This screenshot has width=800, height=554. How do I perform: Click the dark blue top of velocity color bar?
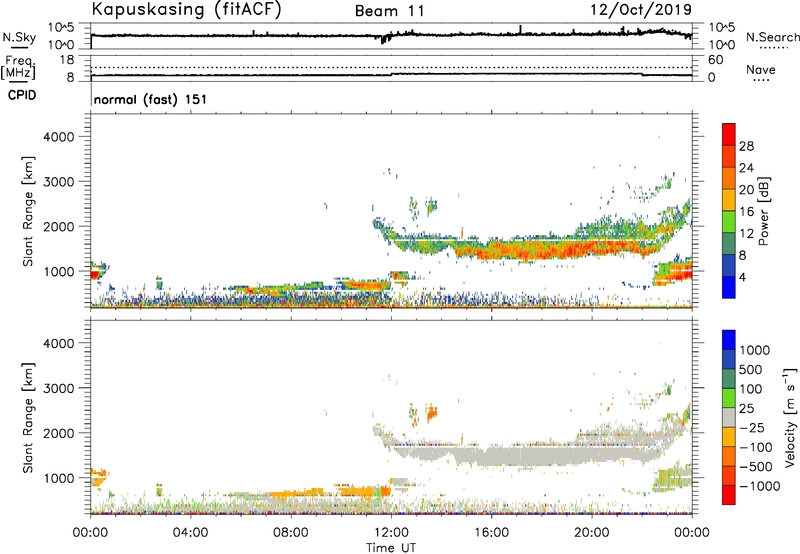(x=729, y=340)
